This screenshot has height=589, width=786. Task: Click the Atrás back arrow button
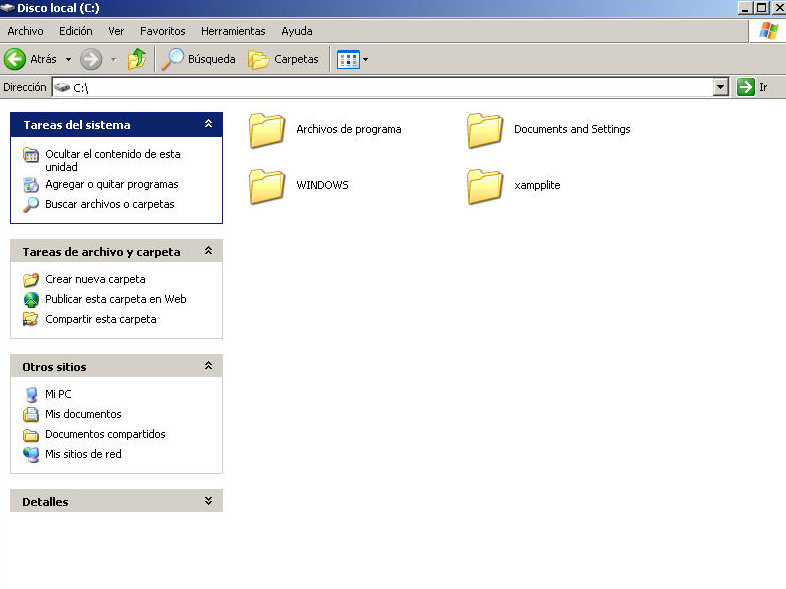(16, 59)
